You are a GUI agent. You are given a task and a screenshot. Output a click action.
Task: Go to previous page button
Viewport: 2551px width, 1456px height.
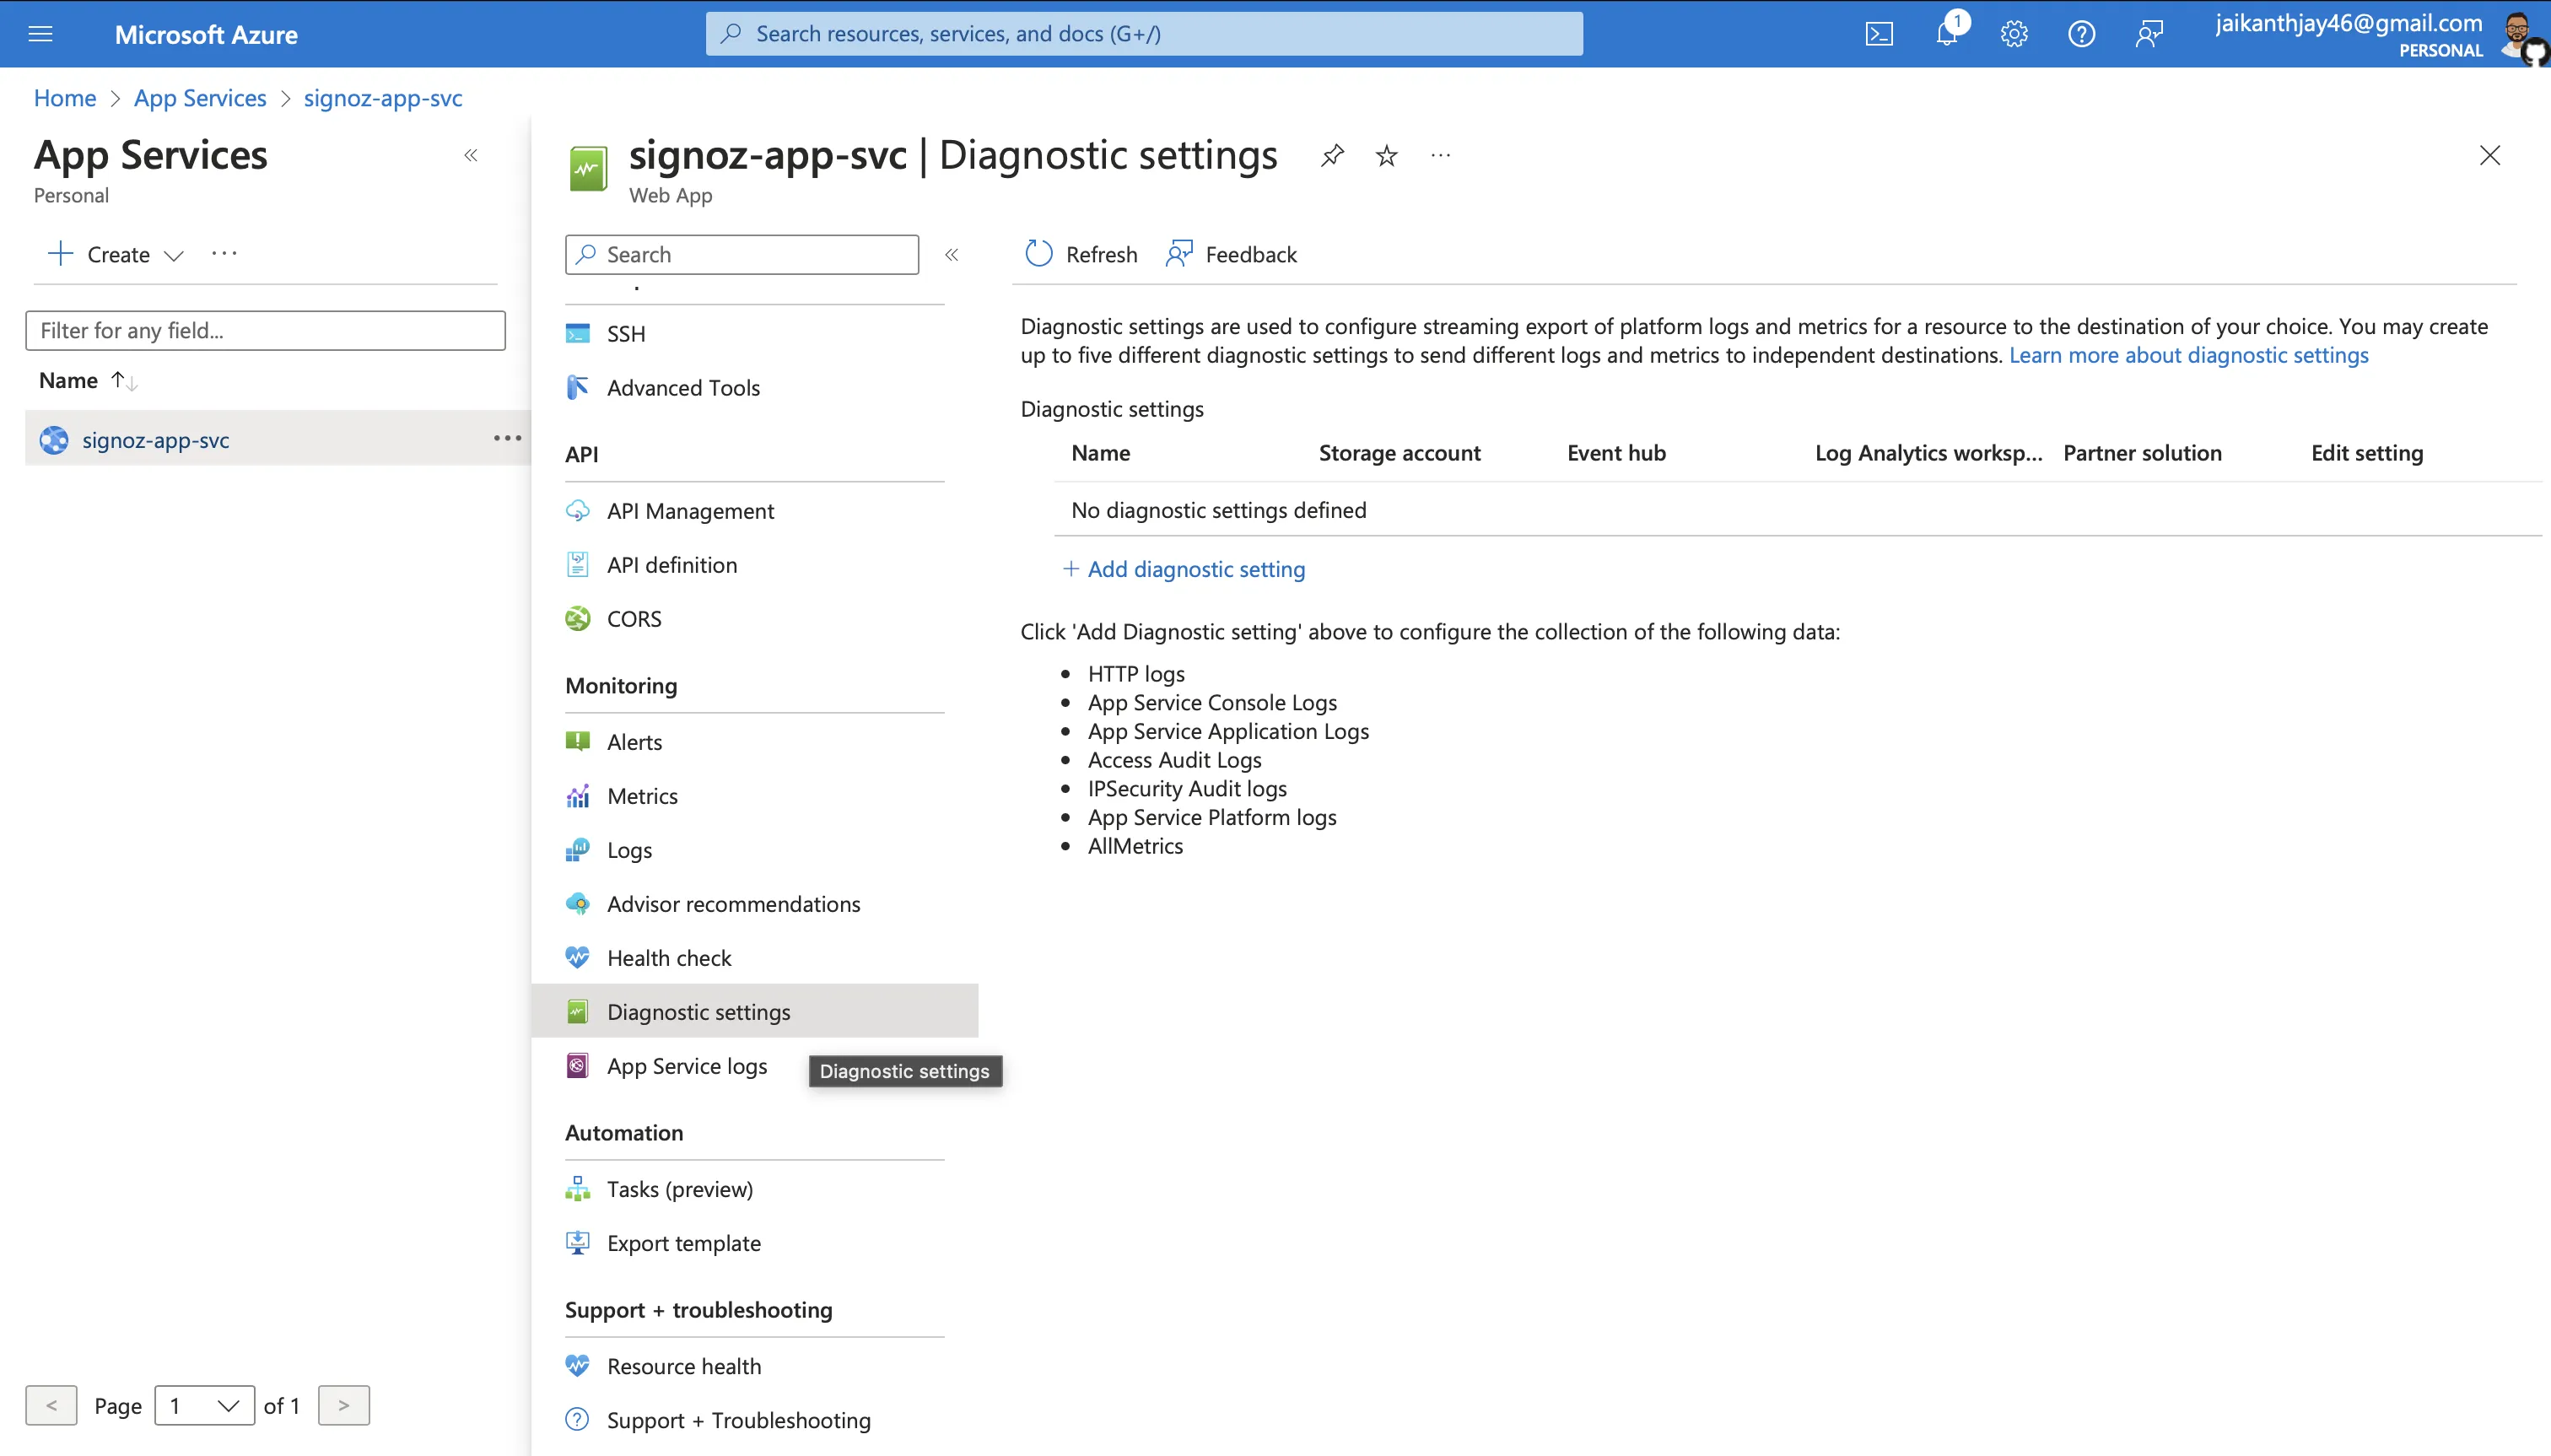tap(51, 1406)
